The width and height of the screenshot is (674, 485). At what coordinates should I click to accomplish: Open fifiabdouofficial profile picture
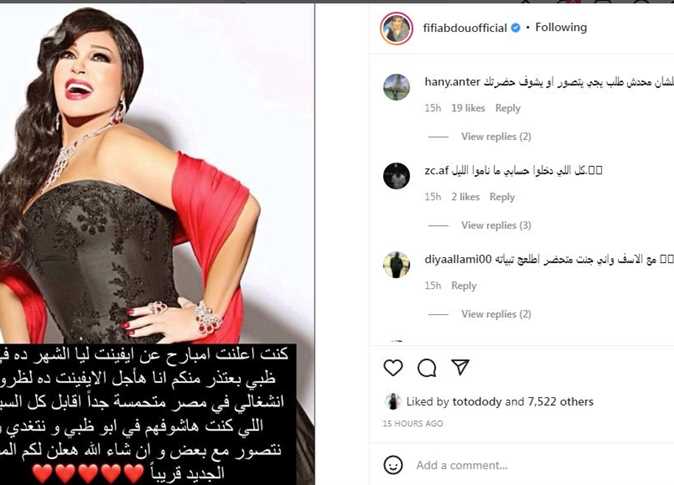[x=396, y=28]
